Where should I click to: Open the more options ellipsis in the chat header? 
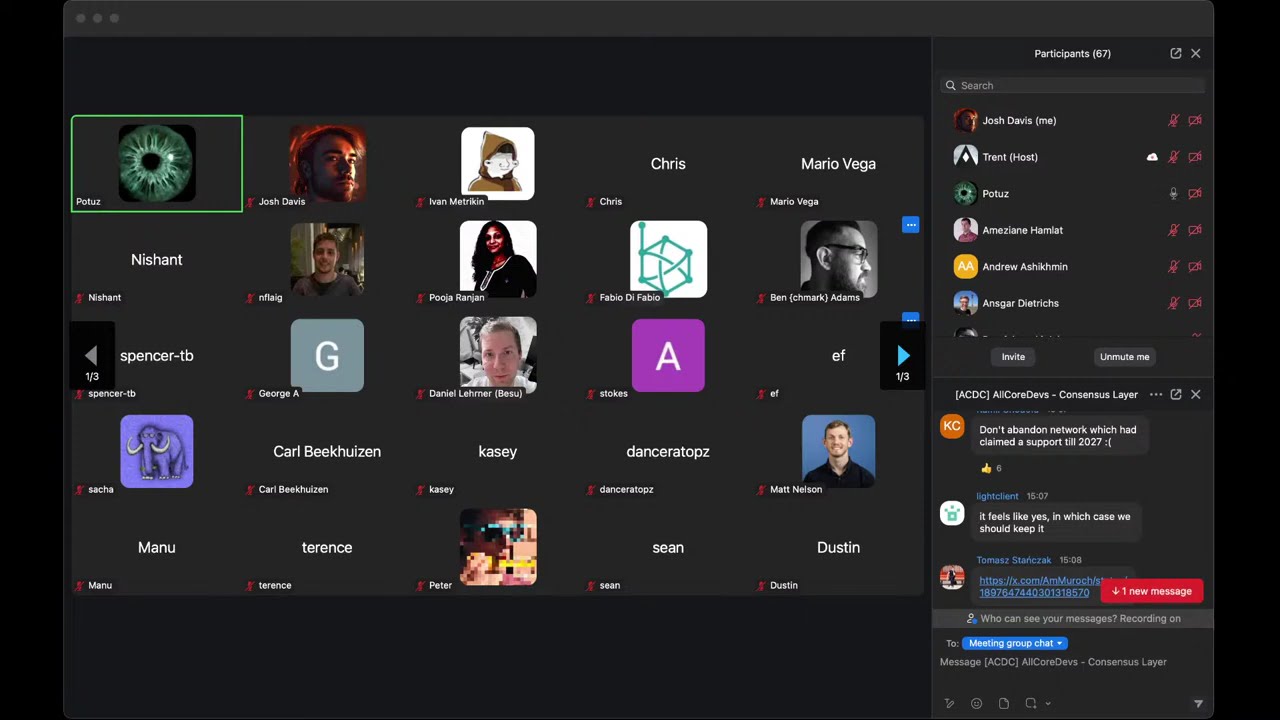pyautogui.click(x=1156, y=394)
